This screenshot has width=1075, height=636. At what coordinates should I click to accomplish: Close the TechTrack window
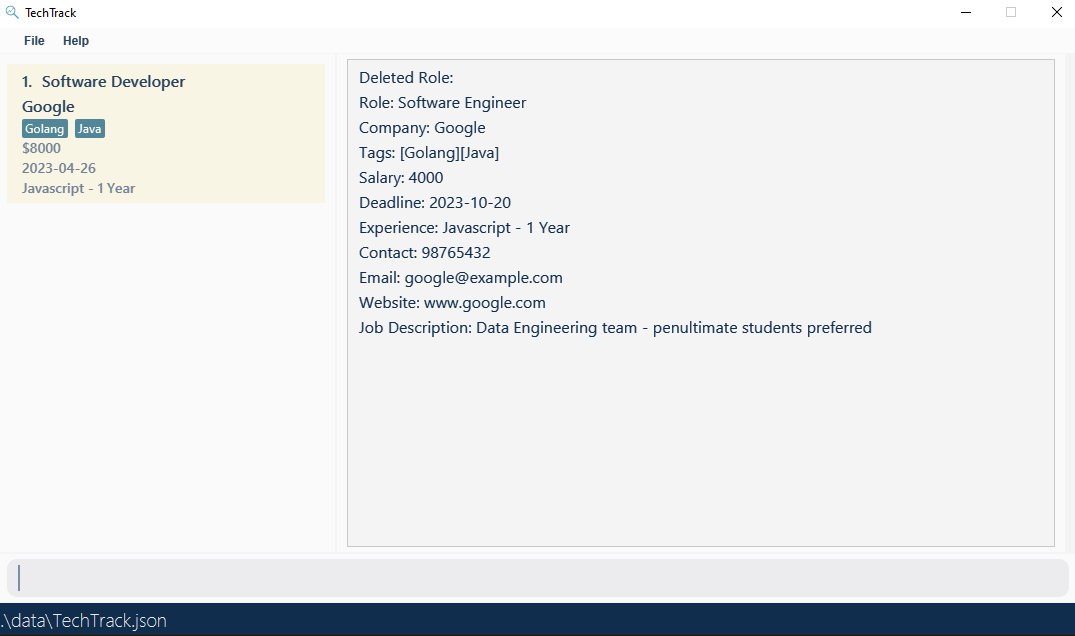point(1056,12)
